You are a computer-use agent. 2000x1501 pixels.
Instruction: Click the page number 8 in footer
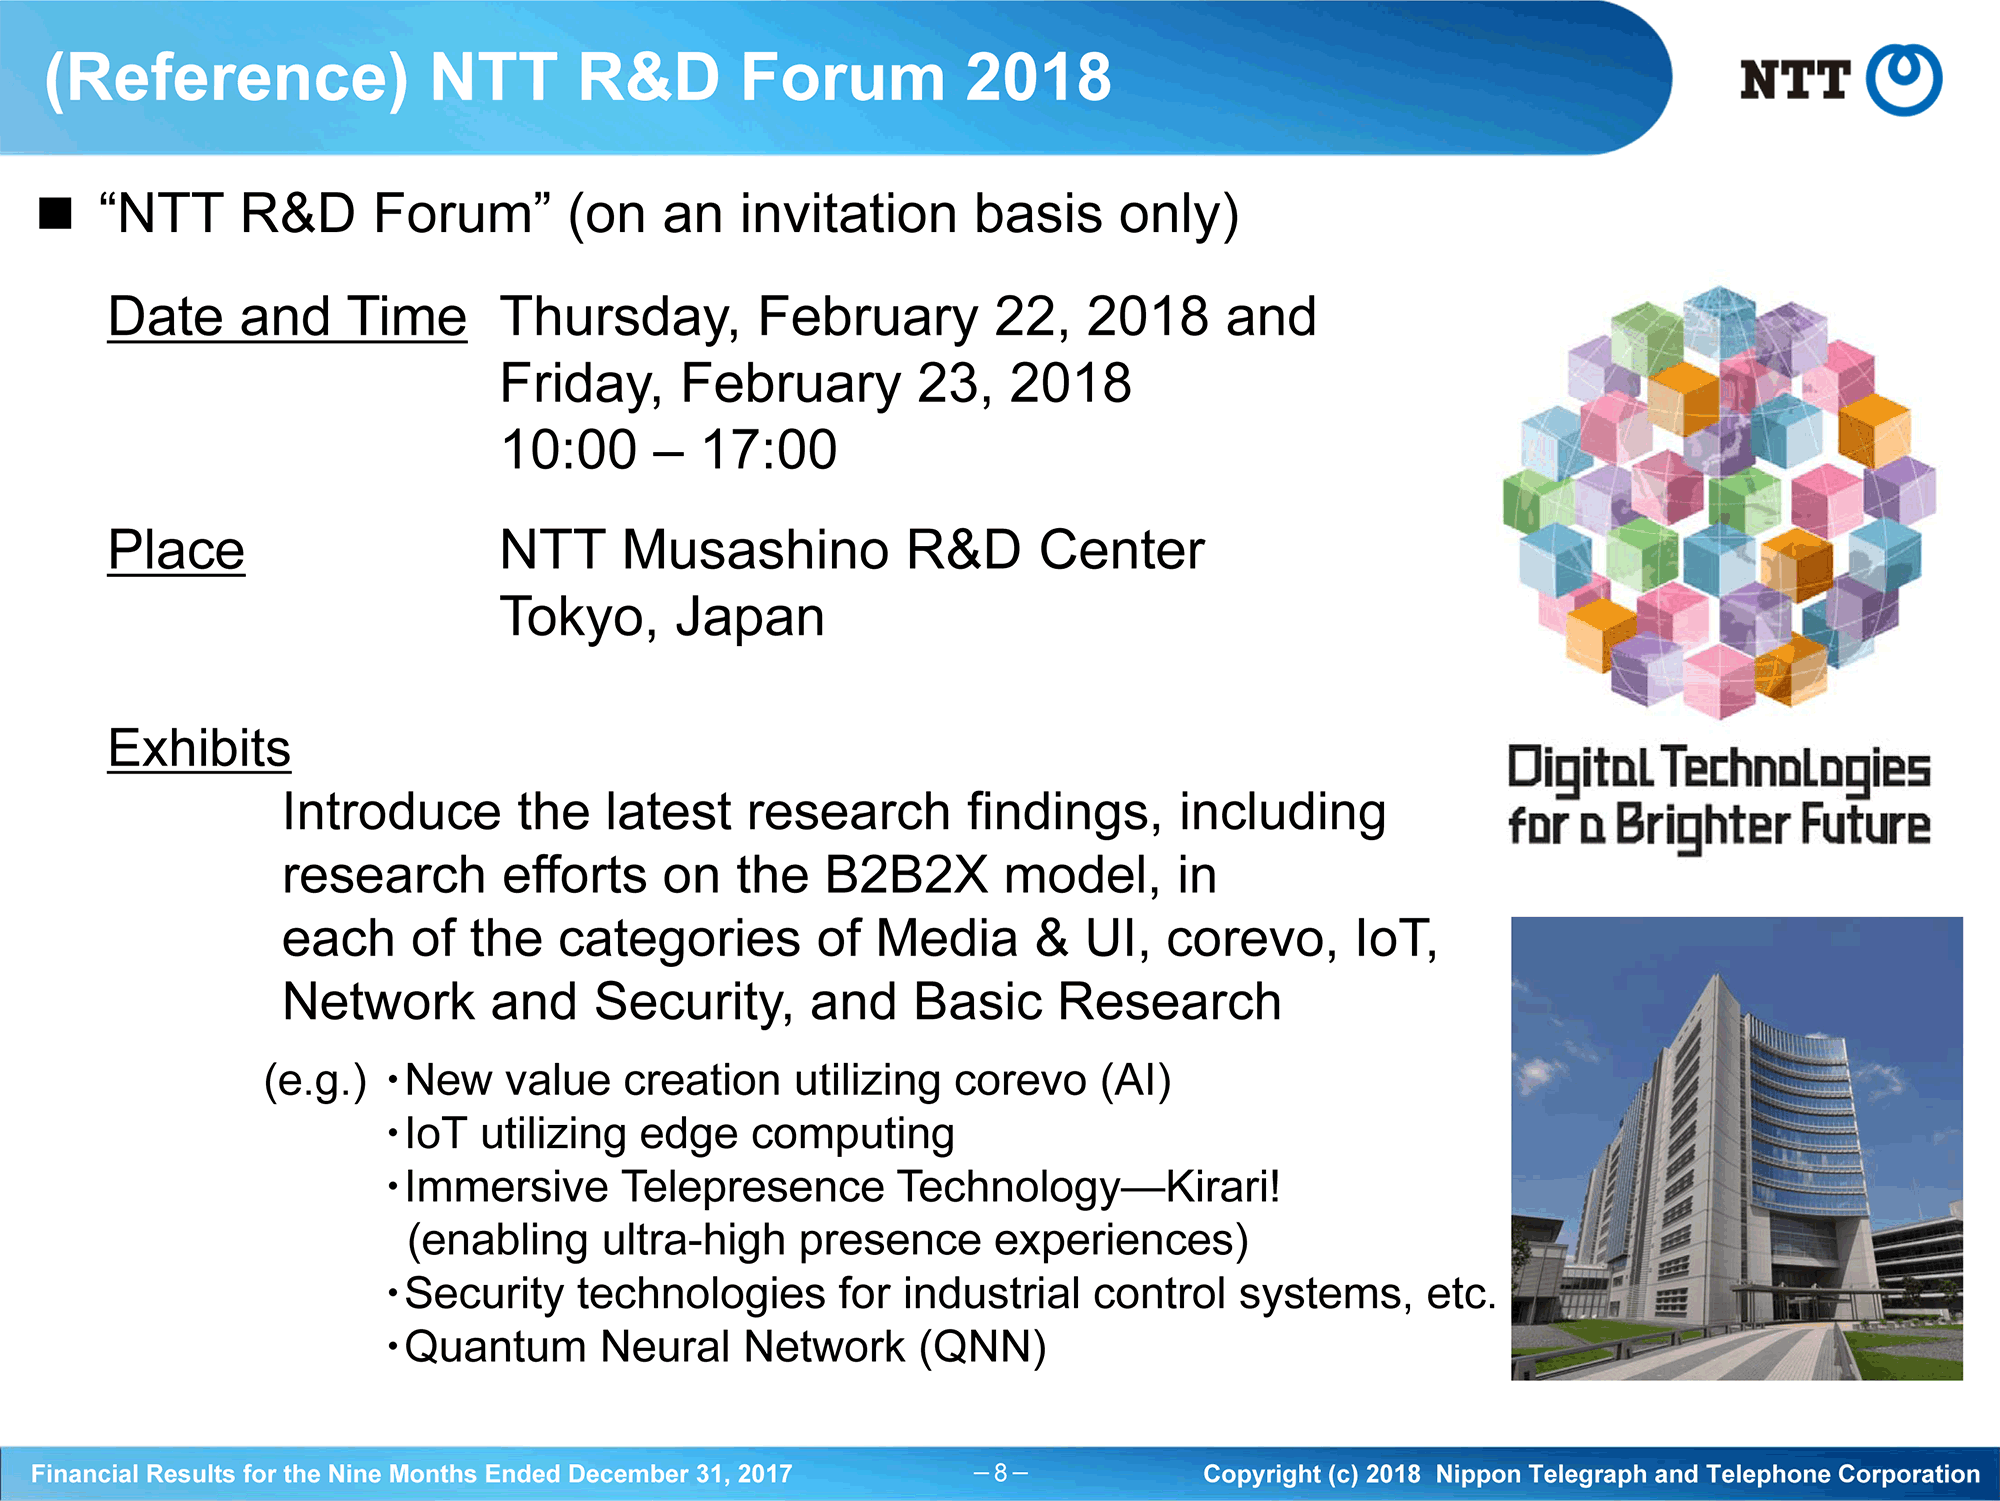click(1001, 1473)
